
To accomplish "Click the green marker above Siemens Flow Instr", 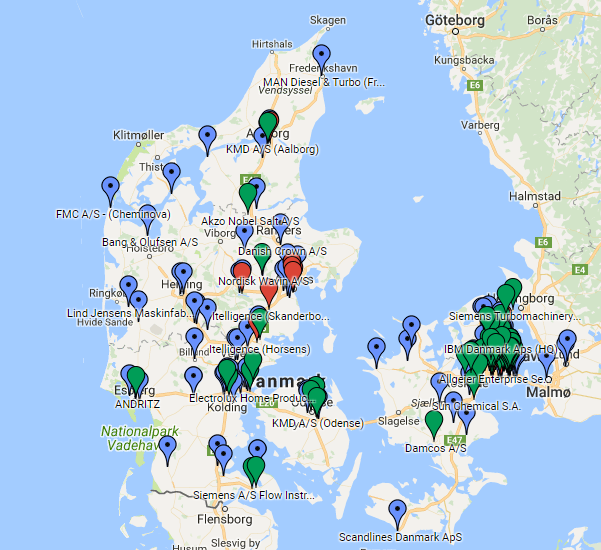I will 256,470.
